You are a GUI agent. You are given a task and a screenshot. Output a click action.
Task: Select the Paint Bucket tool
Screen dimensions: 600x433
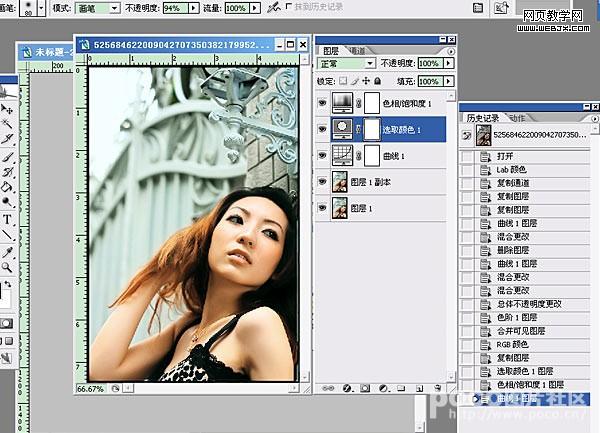point(7,187)
